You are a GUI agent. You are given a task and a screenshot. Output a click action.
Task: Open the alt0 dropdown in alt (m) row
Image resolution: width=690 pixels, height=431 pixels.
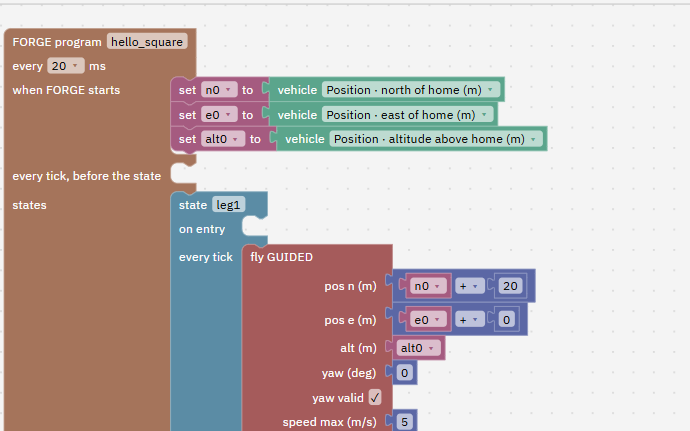point(418,348)
